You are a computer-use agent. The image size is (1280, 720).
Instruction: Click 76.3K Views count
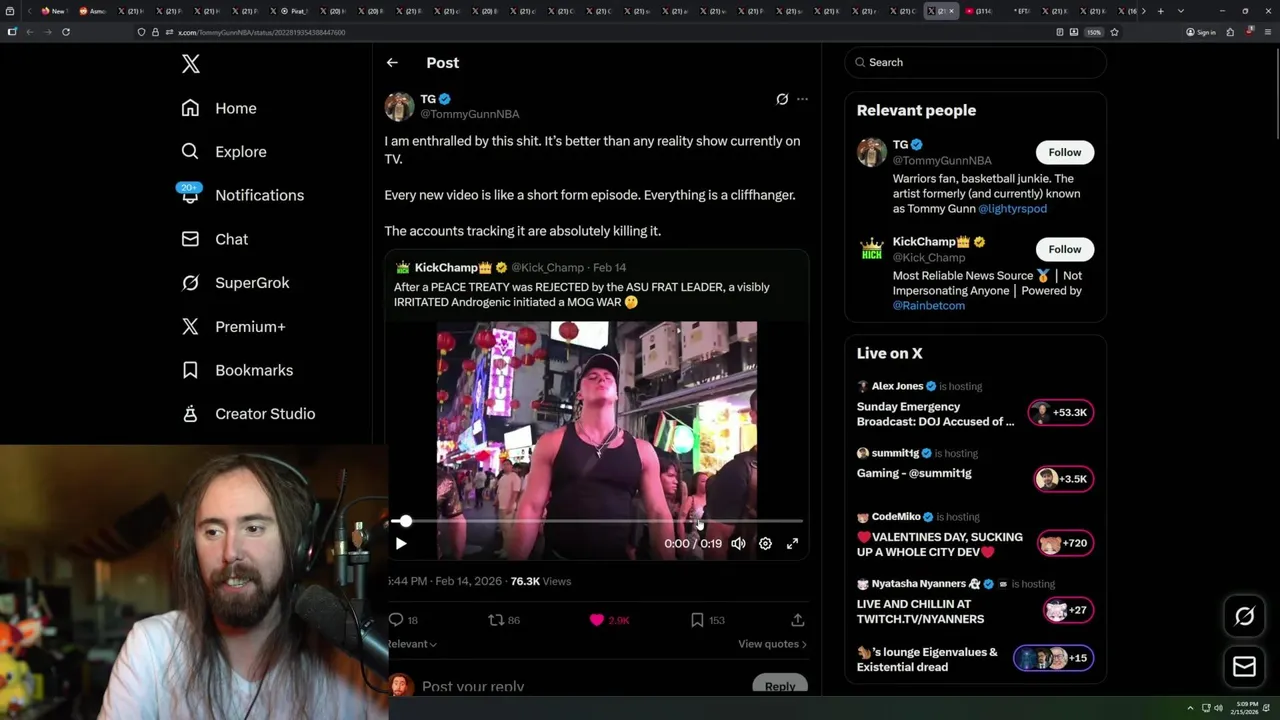[540, 581]
